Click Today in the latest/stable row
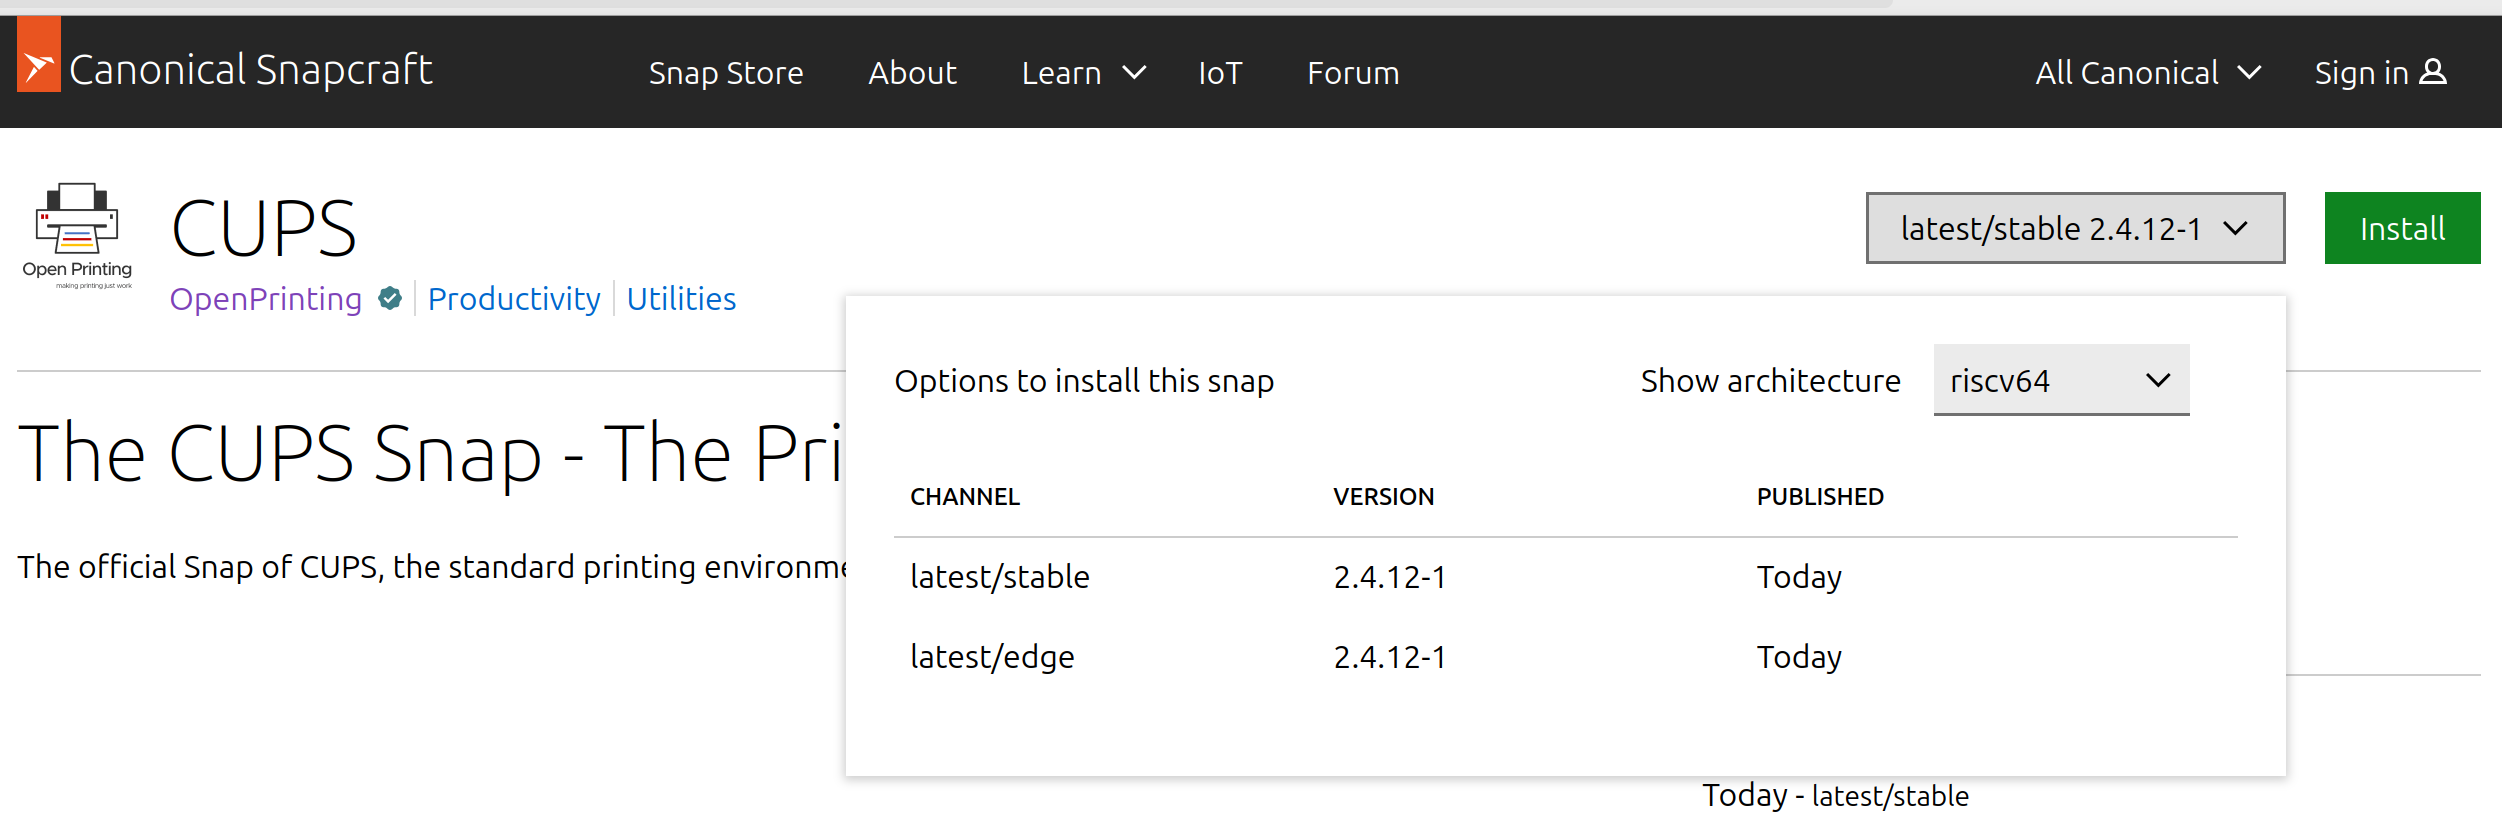Image resolution: width=2502 pixels, height=813 pixels. tap(1799, 577)
